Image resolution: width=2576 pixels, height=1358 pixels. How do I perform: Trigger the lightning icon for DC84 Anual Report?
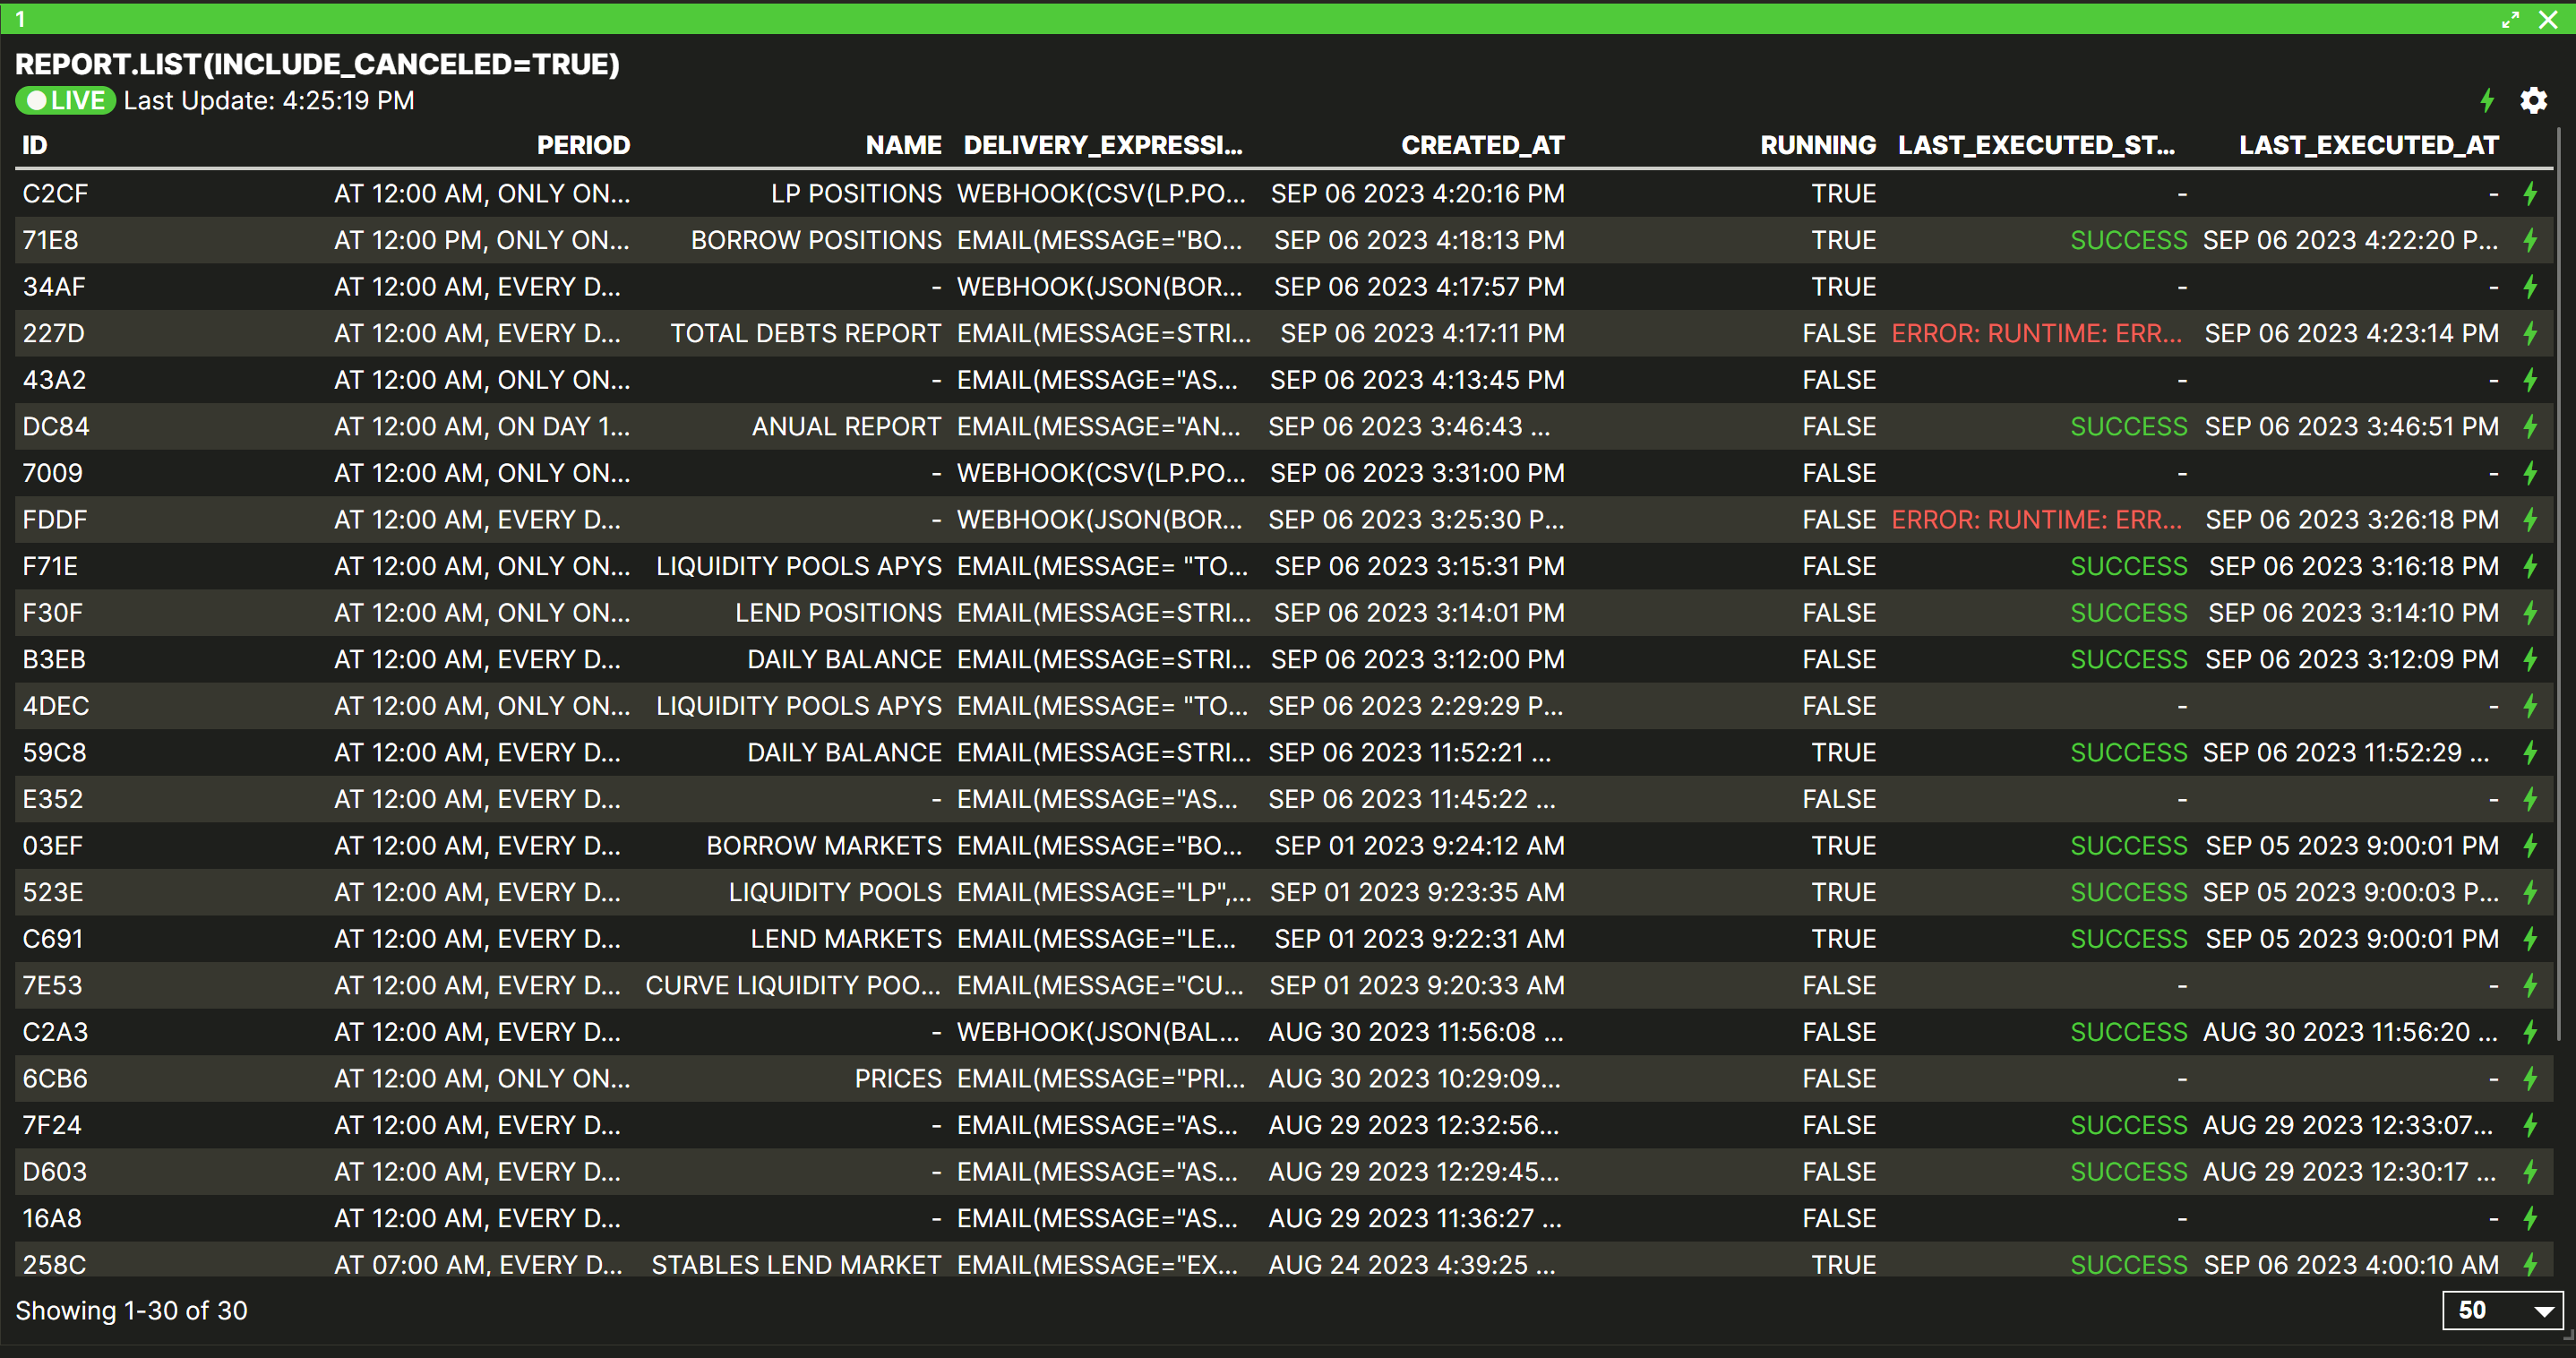pyautogui.click(x=2530, y=427)
